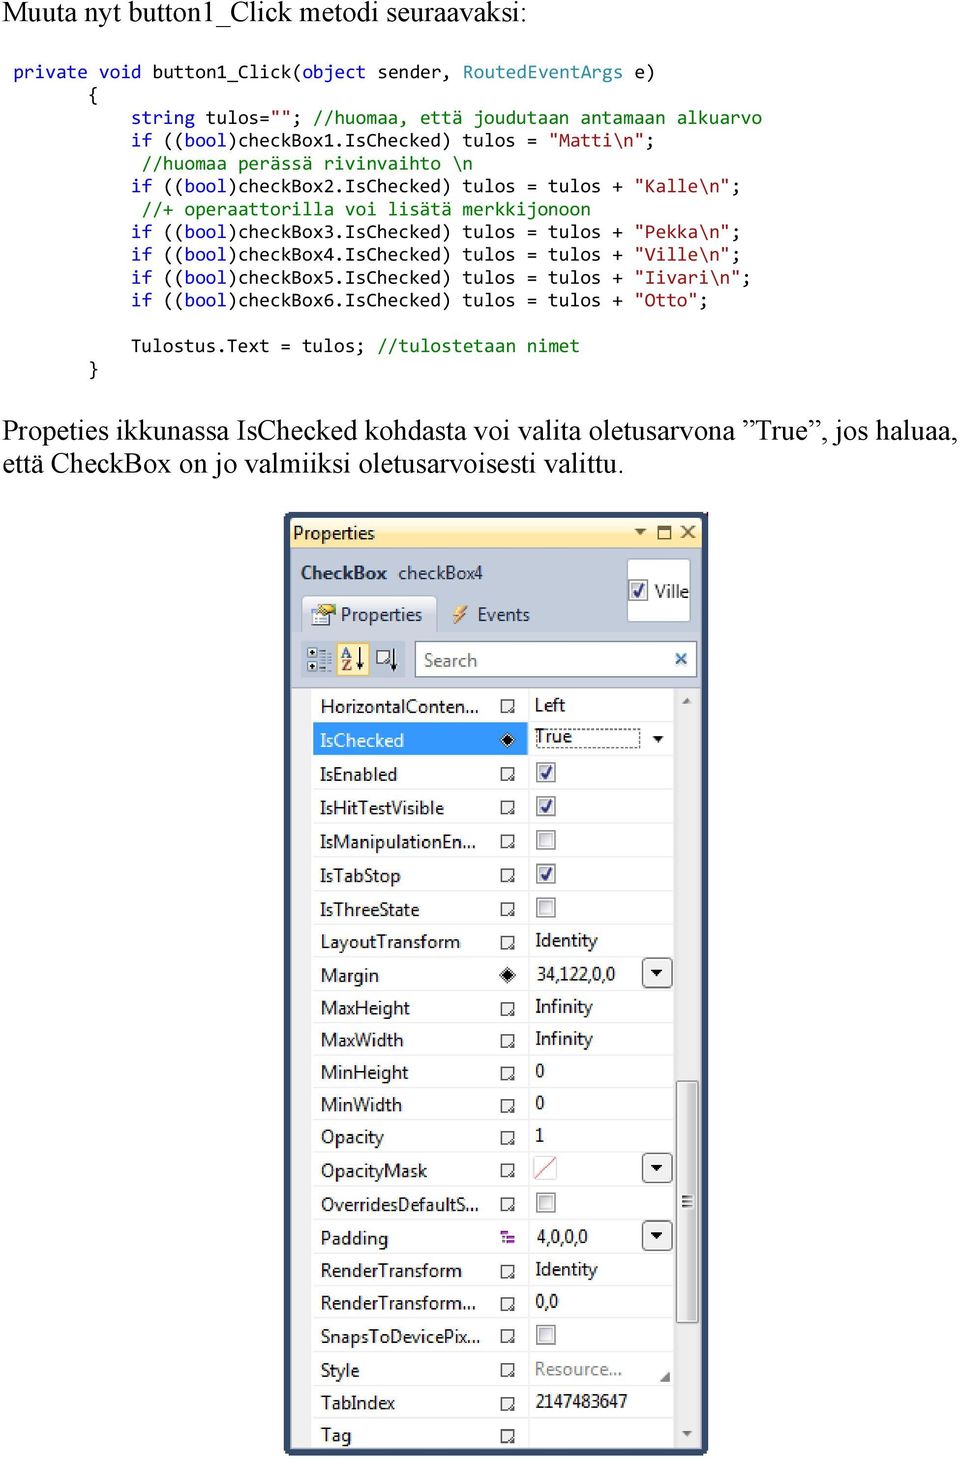The image size is (960, 1460).
Task: Maximize the Properties panel
Action: coord(664,532)
